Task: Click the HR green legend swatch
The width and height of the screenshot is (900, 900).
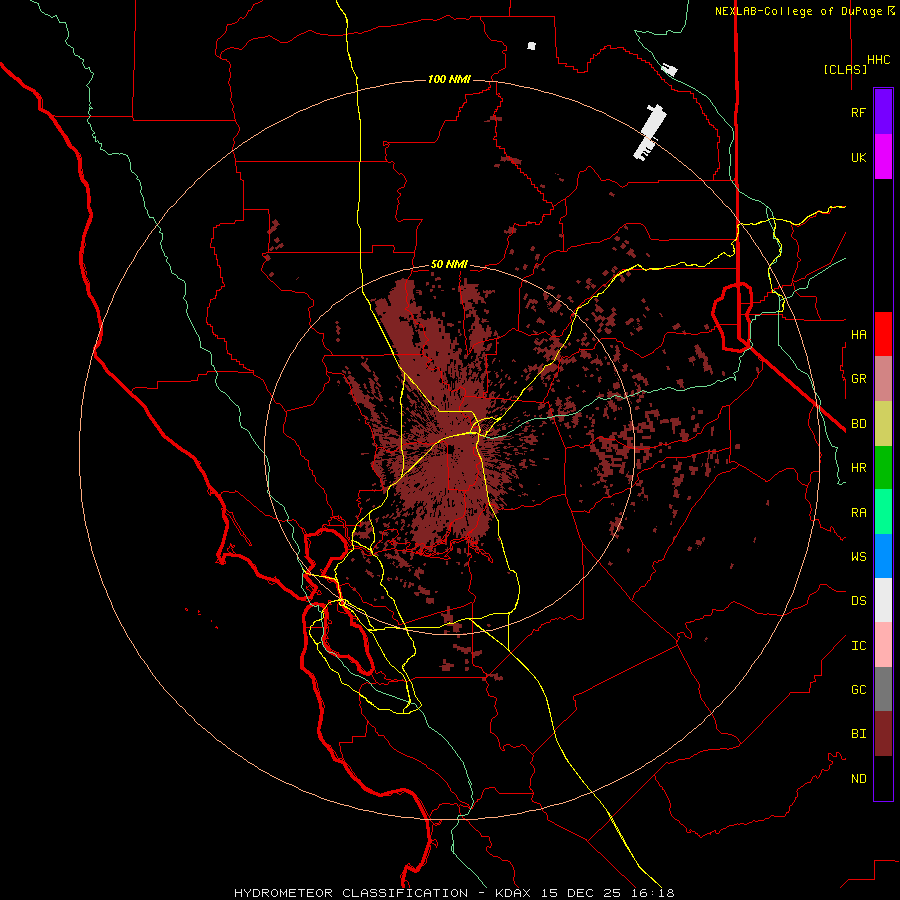Action: 883,468
